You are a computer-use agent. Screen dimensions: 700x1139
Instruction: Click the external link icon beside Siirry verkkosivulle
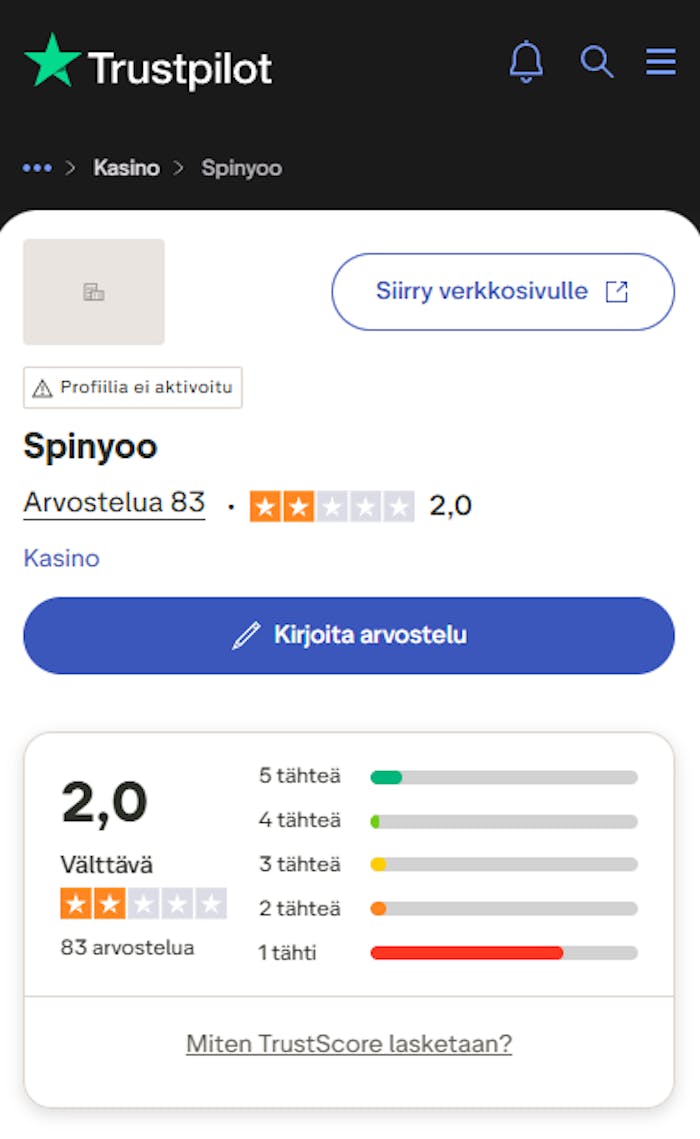coord(617,291)
